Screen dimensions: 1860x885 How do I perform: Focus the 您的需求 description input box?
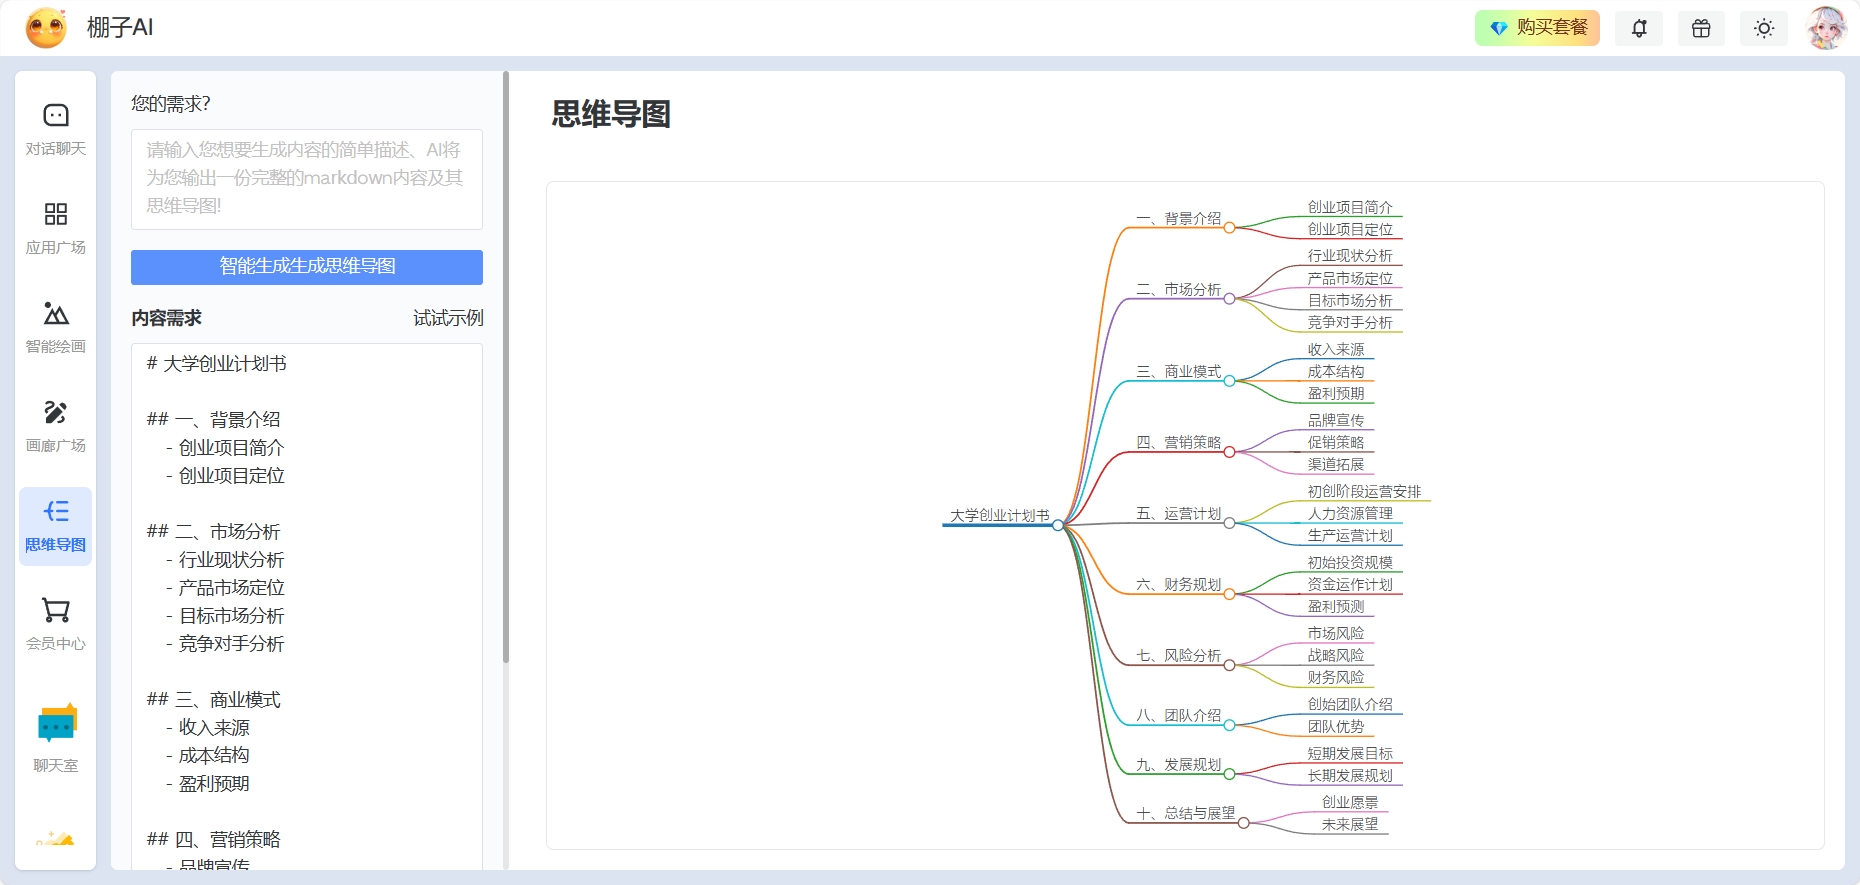click(x=307, y=179)
